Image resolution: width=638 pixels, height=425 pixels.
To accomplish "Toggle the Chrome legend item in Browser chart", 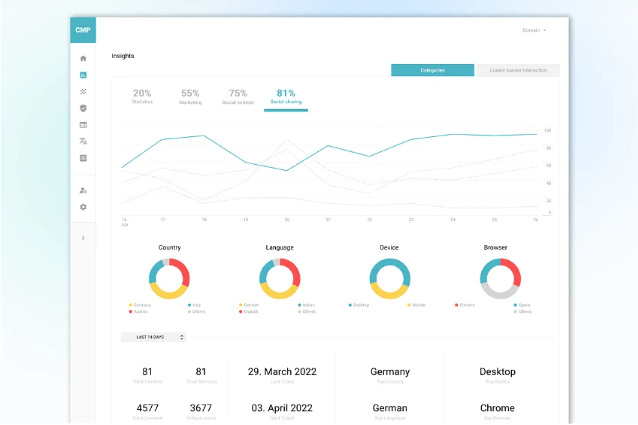I will pyautogui.click(x=466, y=305).
